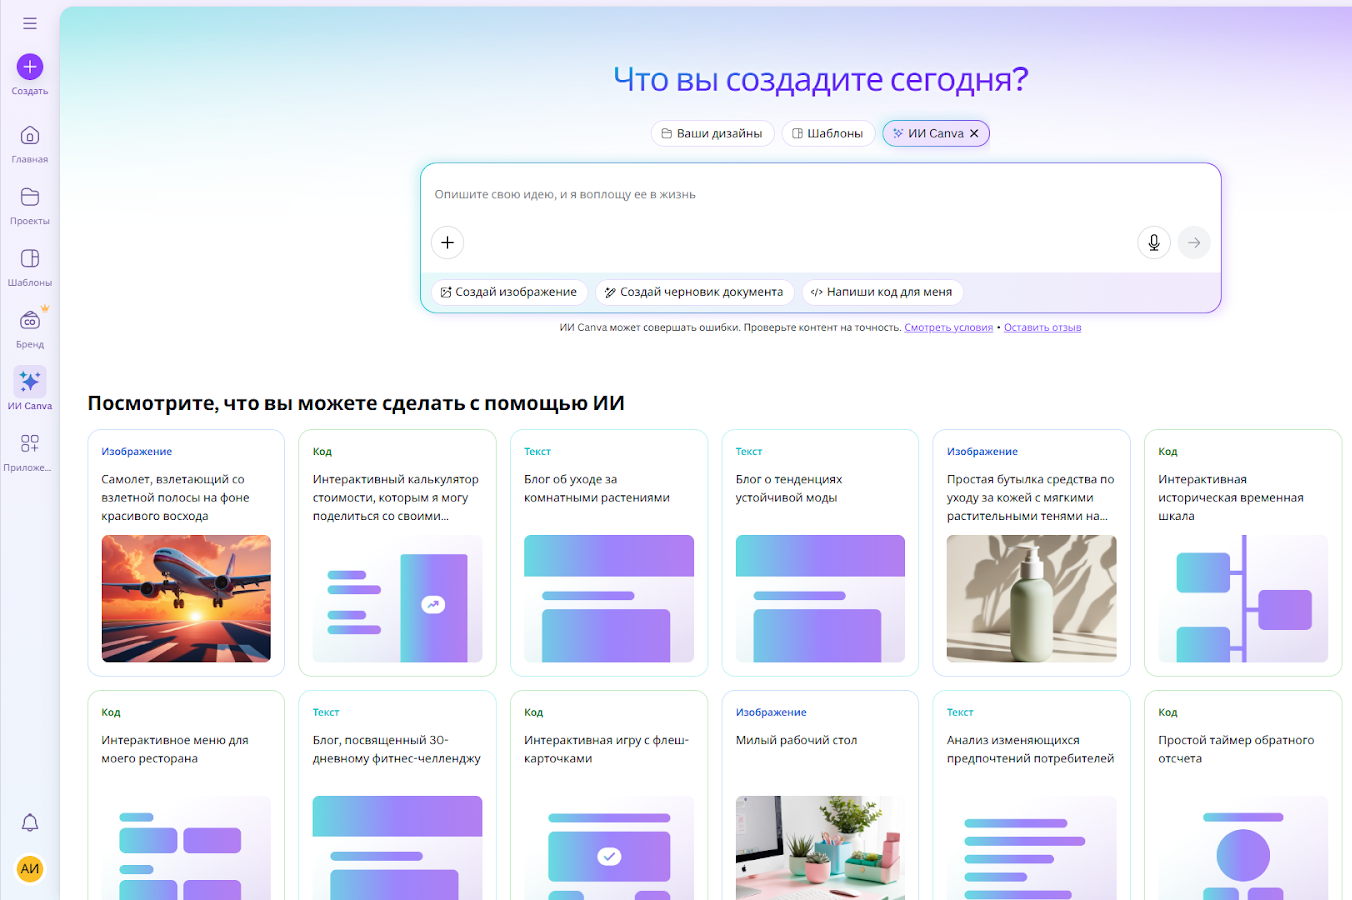This screenshot has height=900, width=1352.
Task: Switch to the Шаблоны tab above the prompt
Action: coord(828,133)
